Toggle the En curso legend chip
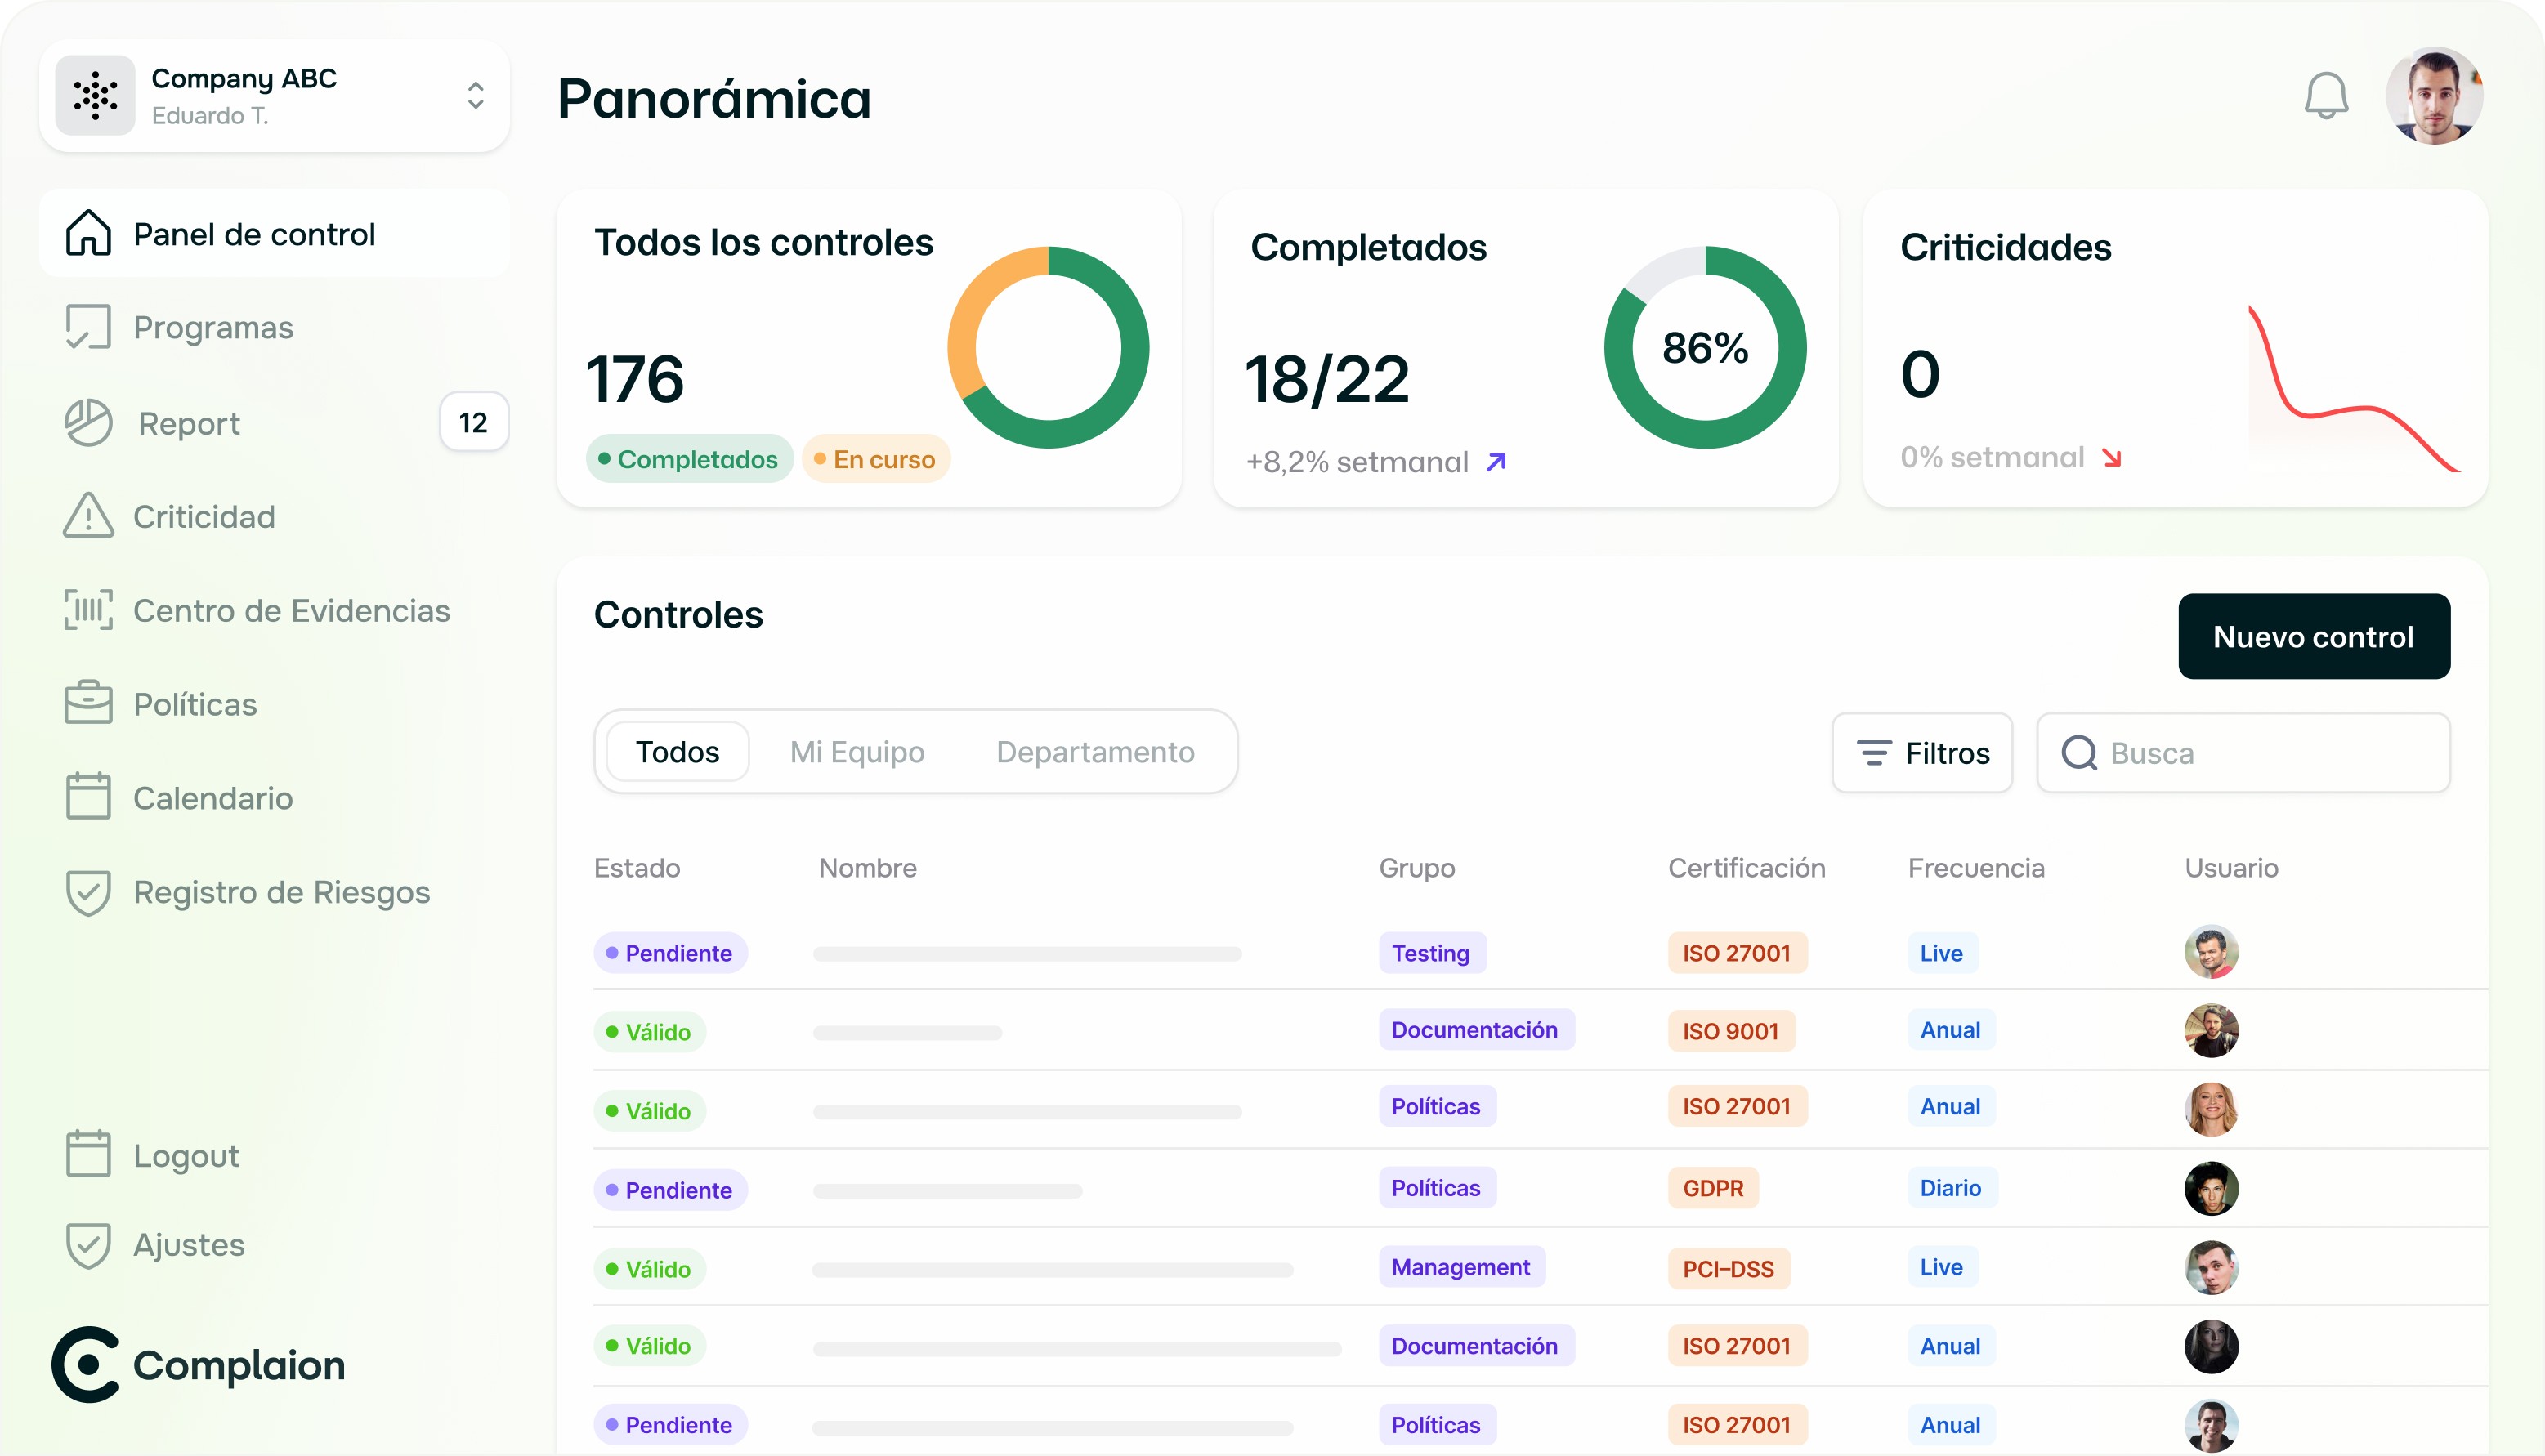 pyautogui.click(x=875, y=459)
